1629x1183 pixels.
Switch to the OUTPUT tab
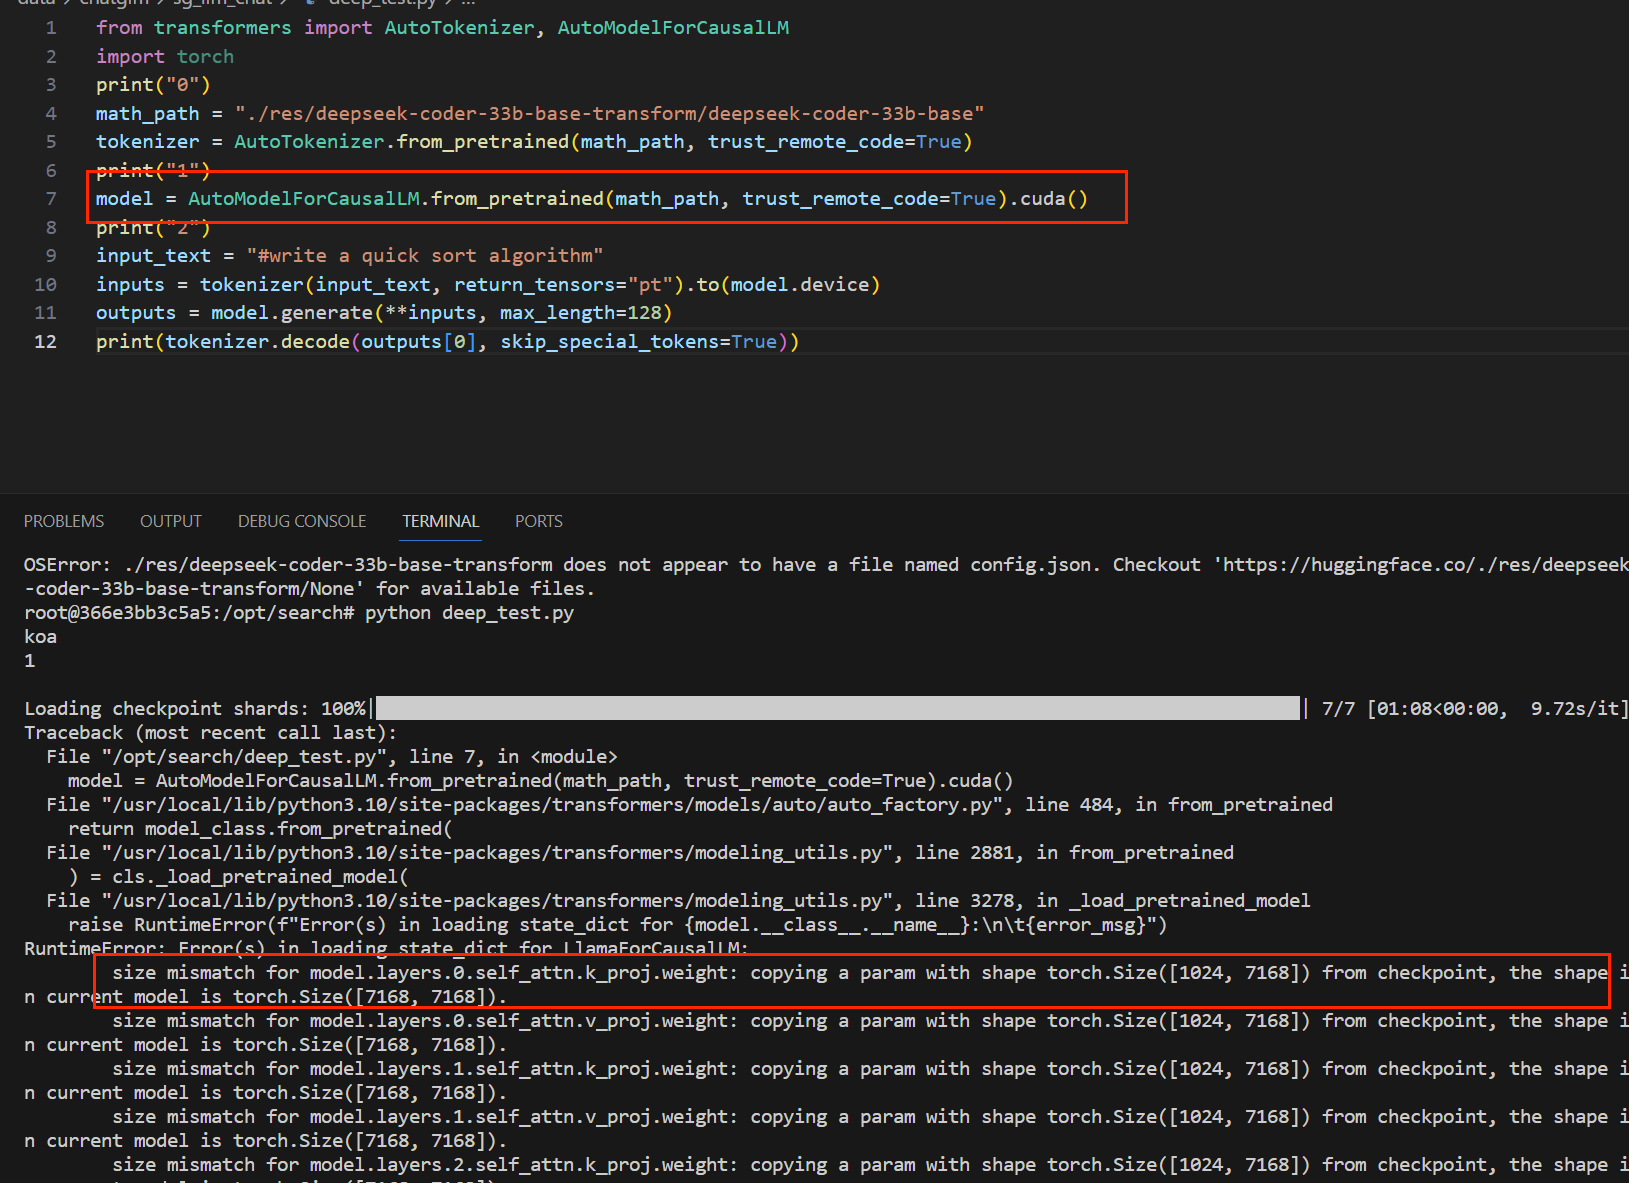tap(170, 520)
